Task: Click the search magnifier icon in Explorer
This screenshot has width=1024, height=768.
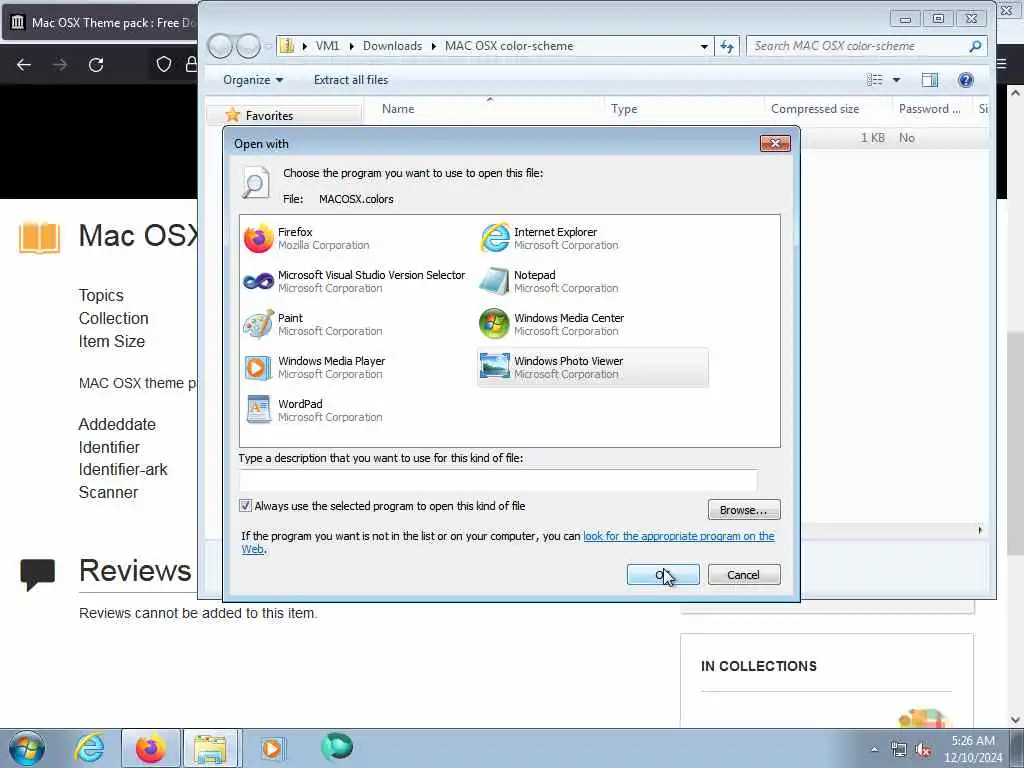Action: (975, 46)
